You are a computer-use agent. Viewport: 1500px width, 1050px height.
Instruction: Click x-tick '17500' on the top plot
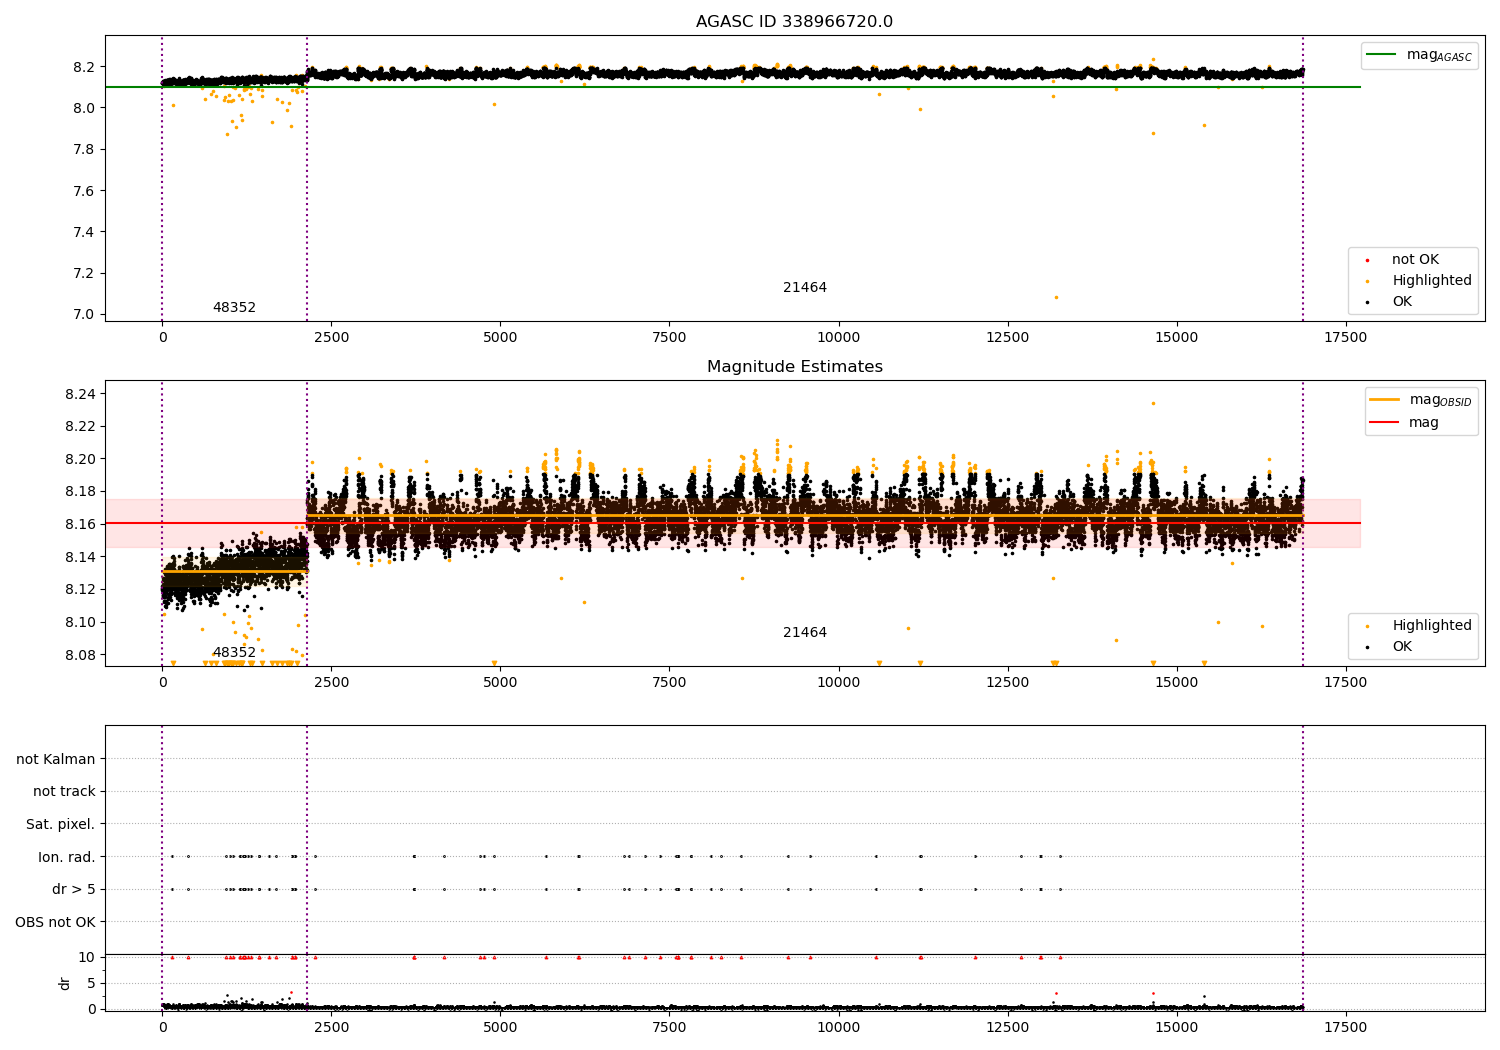coord(1345,338)
